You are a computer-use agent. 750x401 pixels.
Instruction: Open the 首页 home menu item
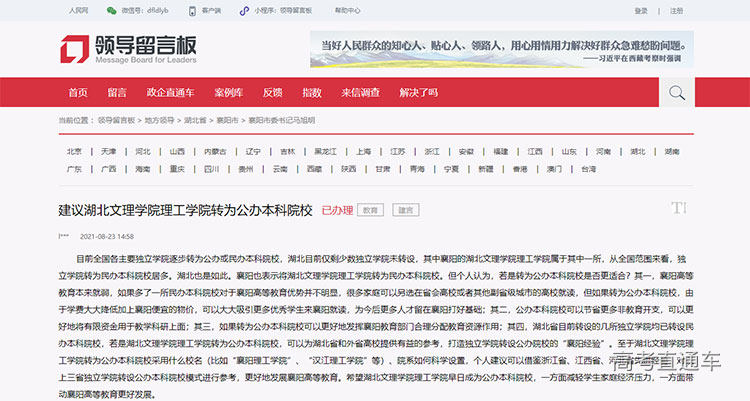pos(77,93)
